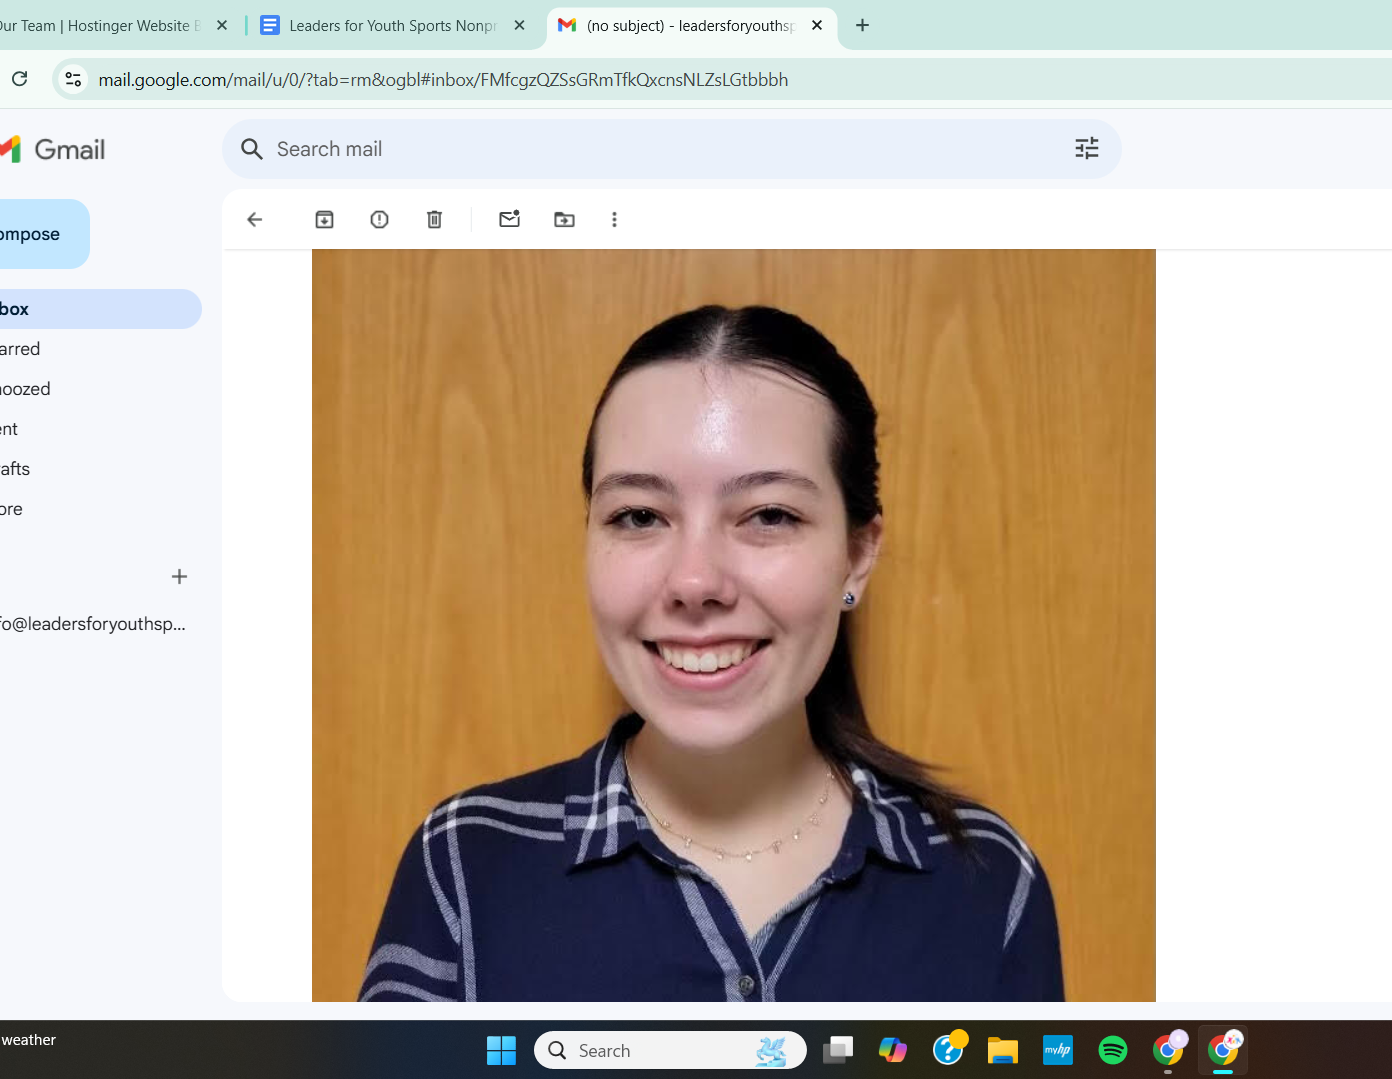This screenshot has width=1392, height=1079.
Task: Go back to inbox with back arrow
Action: pos(255,220)
